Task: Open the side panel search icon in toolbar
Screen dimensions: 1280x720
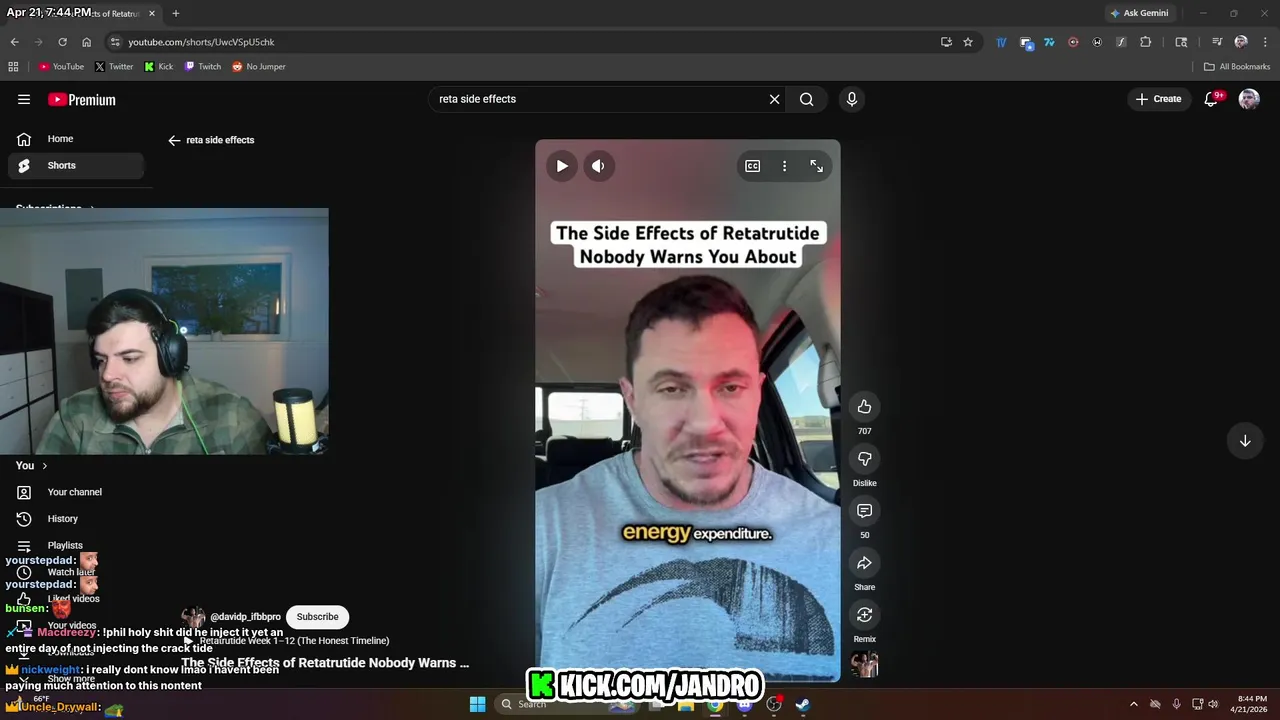Action: click(x=1181, y=42)
